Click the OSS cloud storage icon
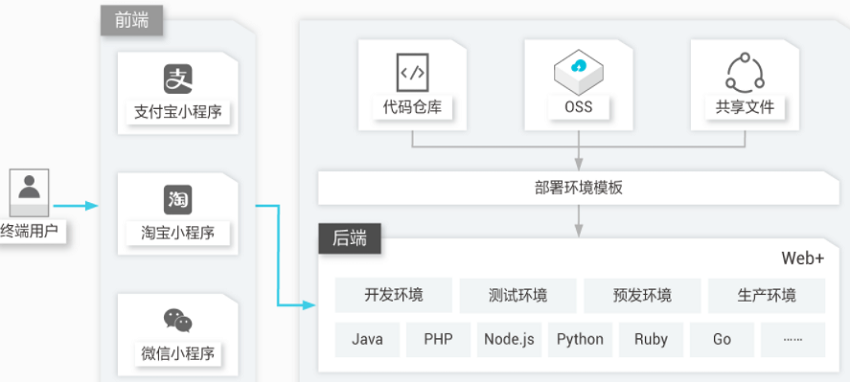The image size is (850, 382). click(578, 72)
